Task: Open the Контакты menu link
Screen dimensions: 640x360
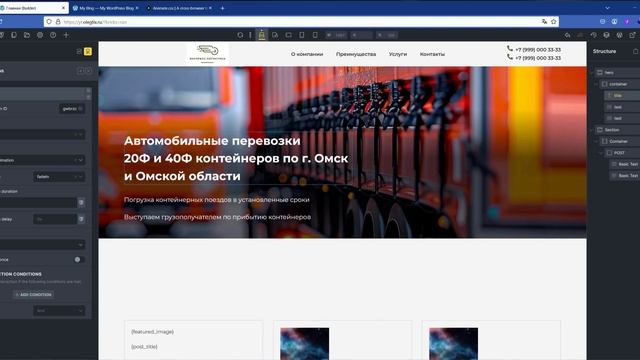Action: point(432,54)
